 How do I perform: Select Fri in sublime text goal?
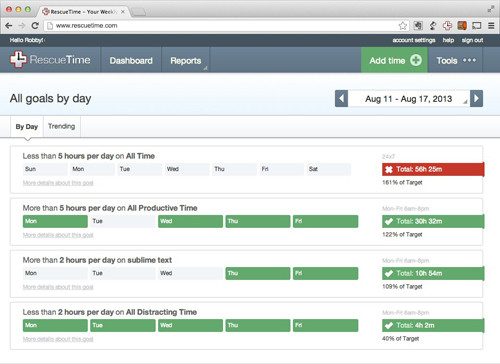pos(325,273)
